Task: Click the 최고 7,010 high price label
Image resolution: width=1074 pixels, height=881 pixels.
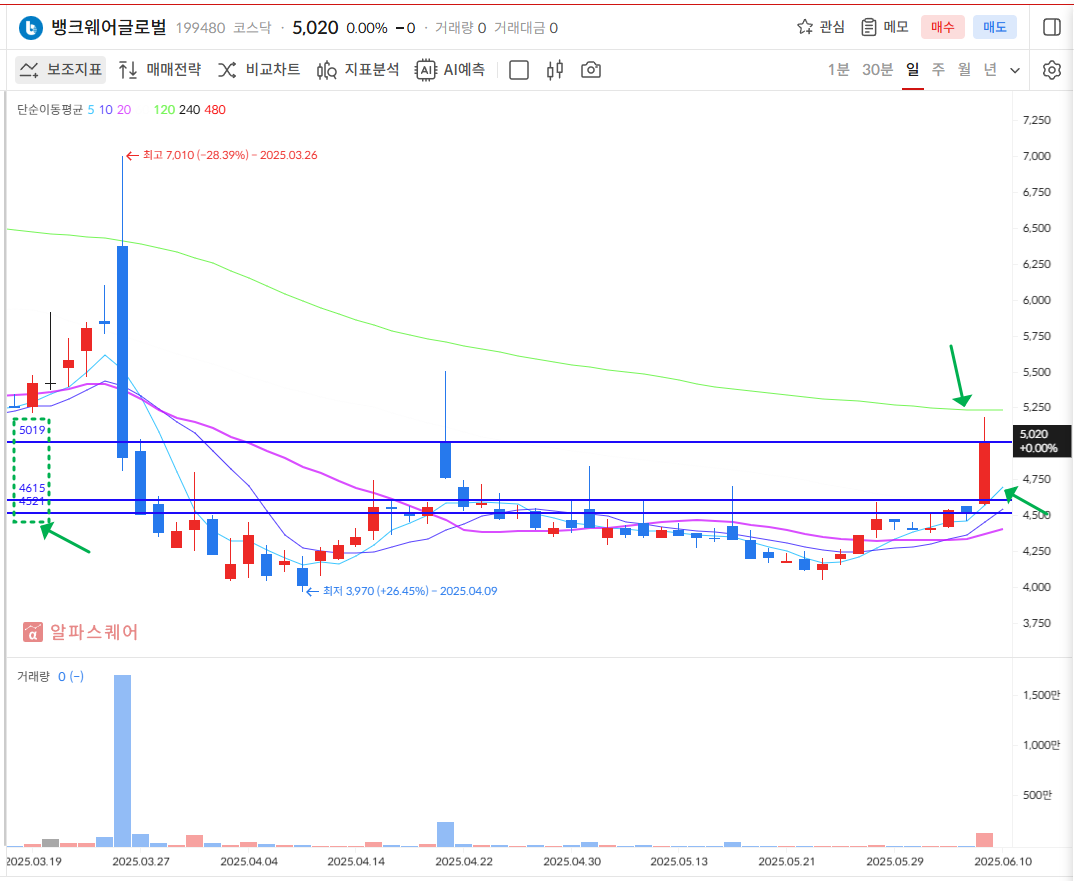Action: 229,156
